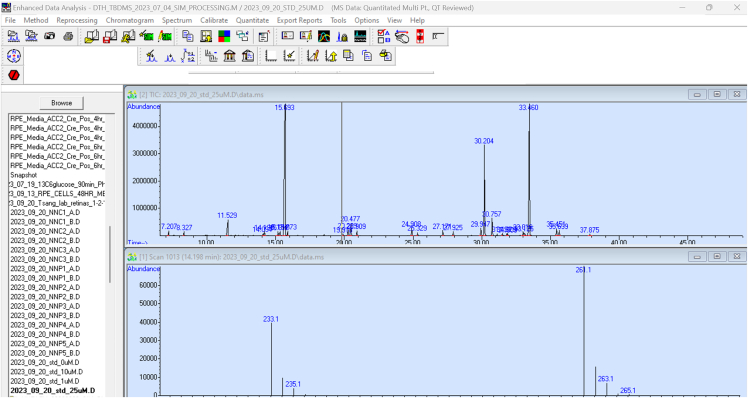The height and width of the screenshot is (398, 748).
Task: Open the View menu
Action: 394,20
